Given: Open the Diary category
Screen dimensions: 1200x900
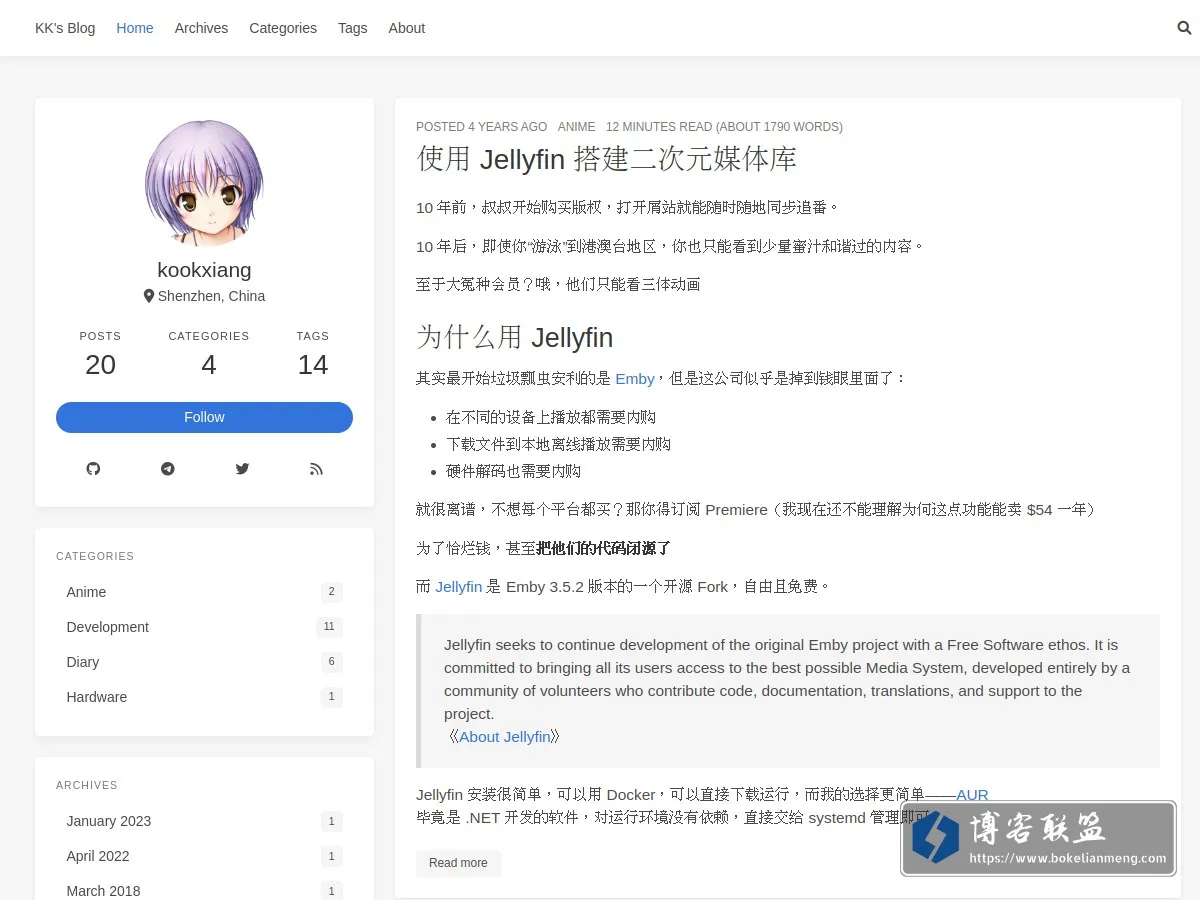Looking at the screenshot, I should 204,662.
